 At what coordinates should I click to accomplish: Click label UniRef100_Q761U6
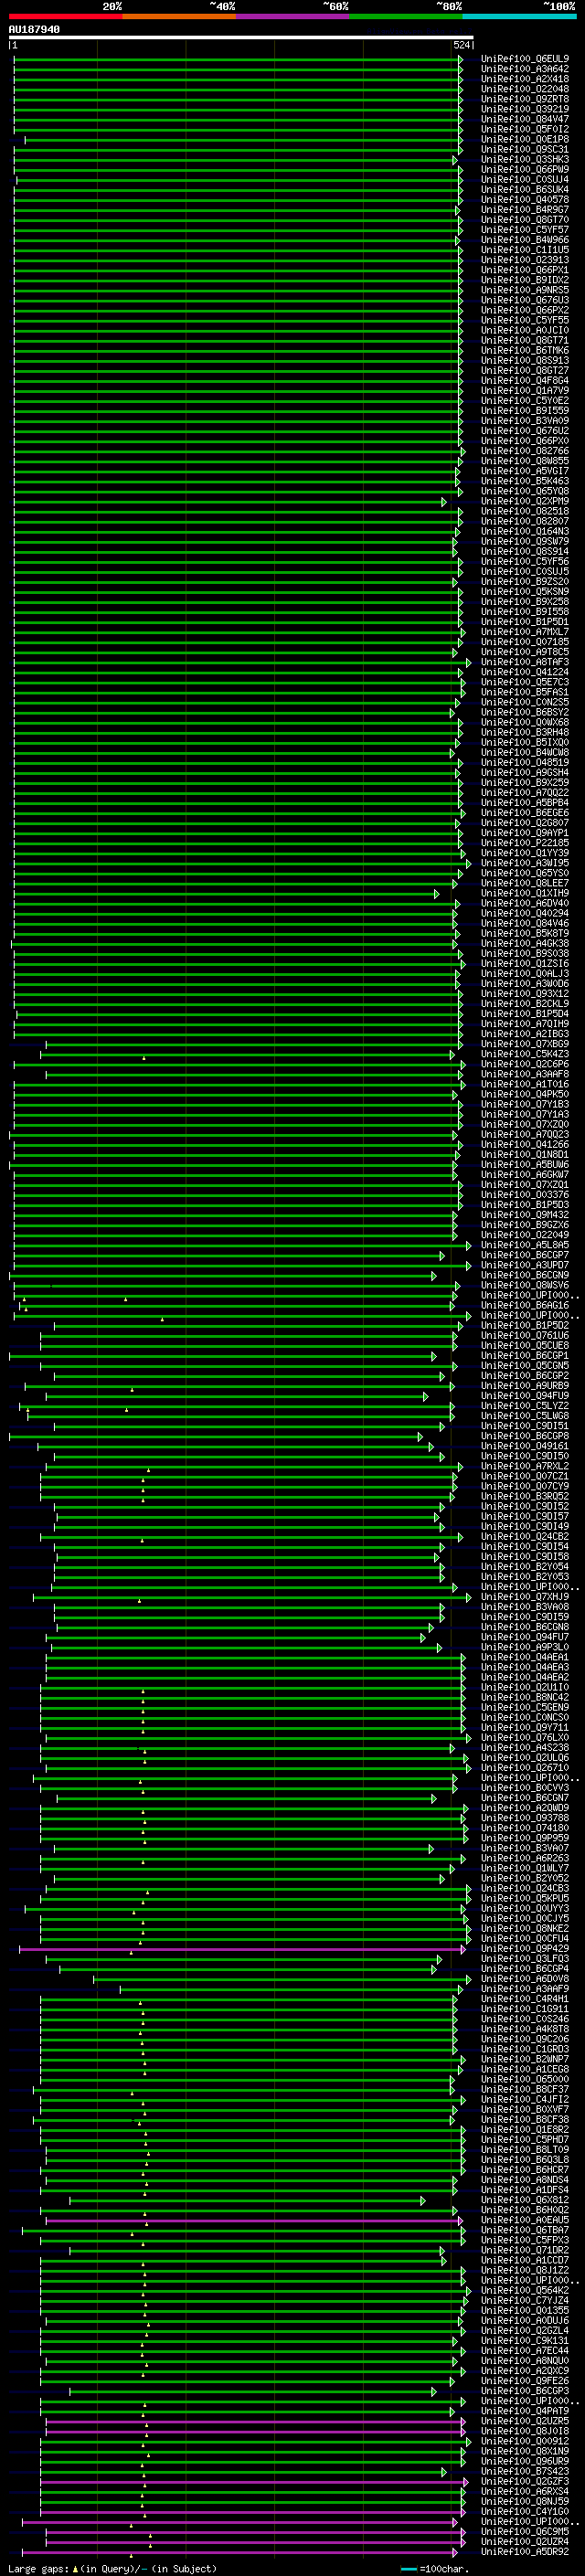[x=525, y=1335]
